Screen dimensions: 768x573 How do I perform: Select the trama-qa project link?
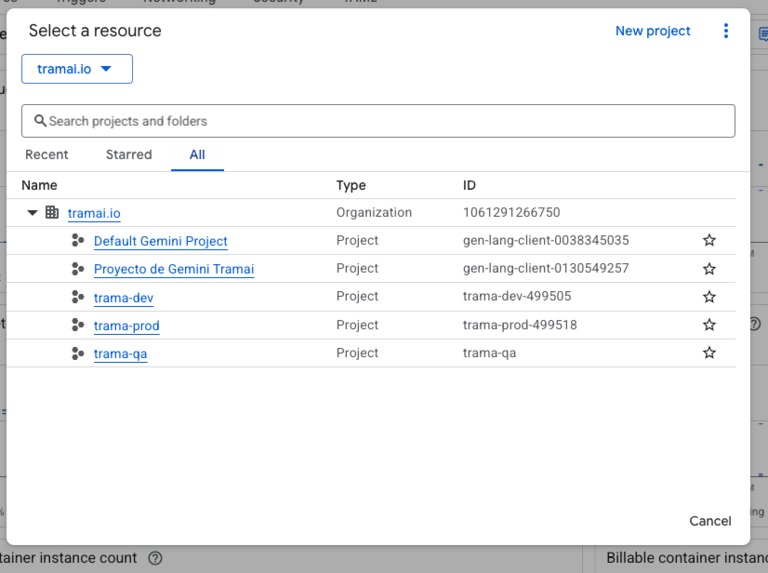point(120,354)
